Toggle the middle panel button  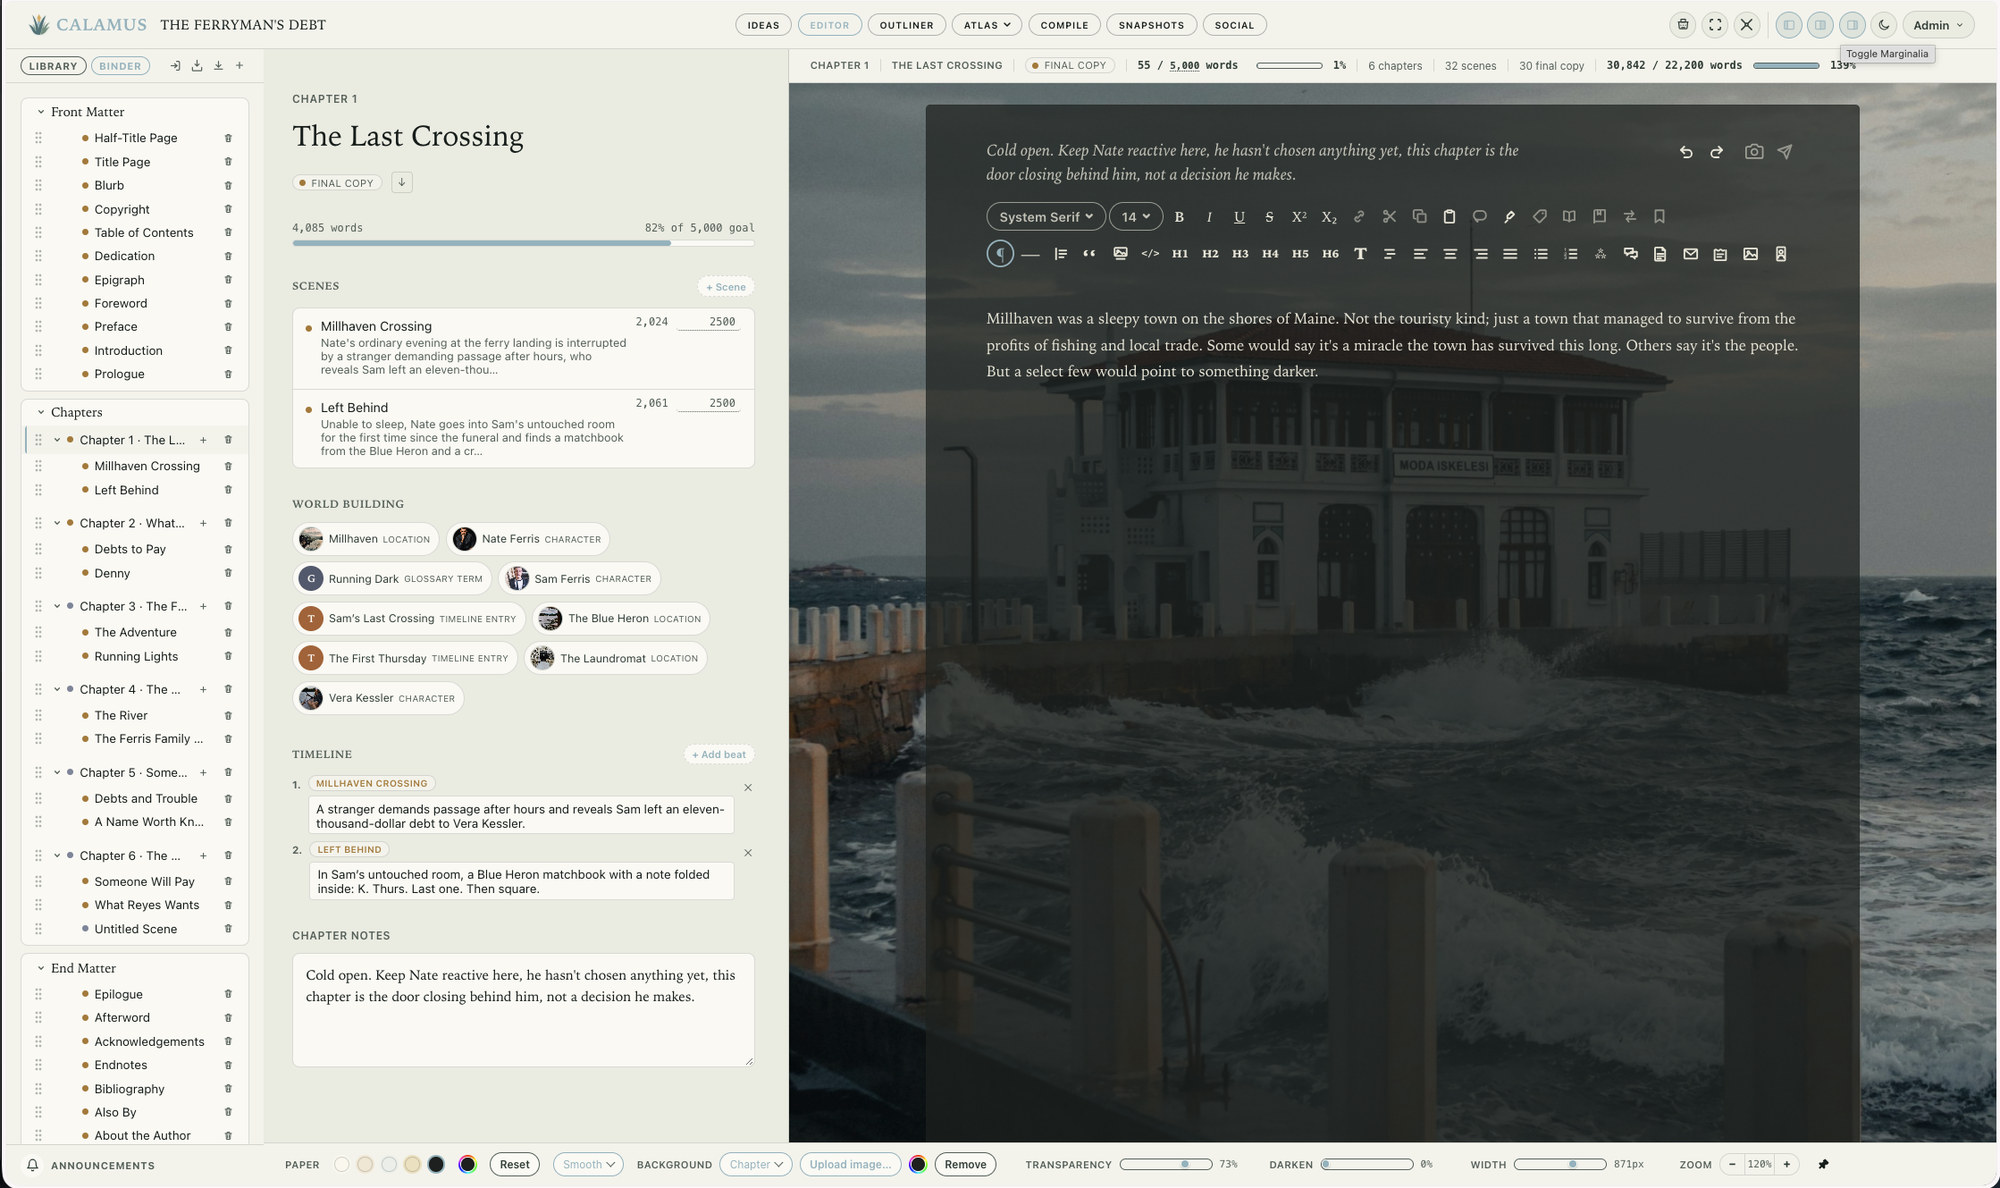(x=1820, y=25)
